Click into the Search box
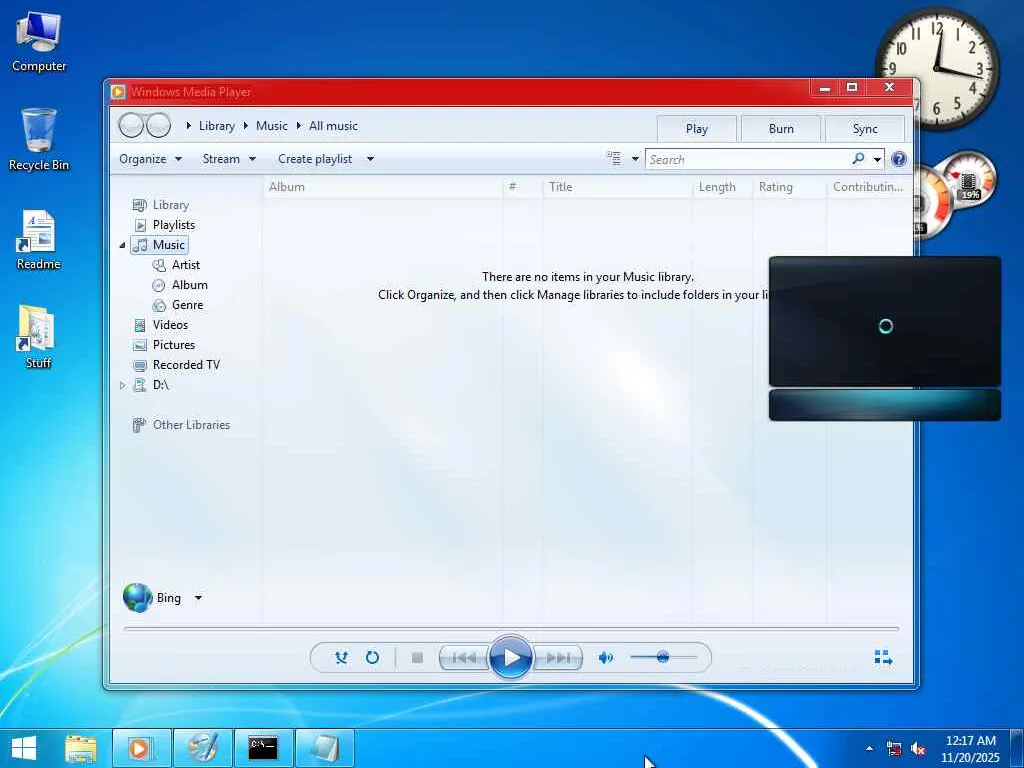The image size is (1024, 768). coord(748,159)
